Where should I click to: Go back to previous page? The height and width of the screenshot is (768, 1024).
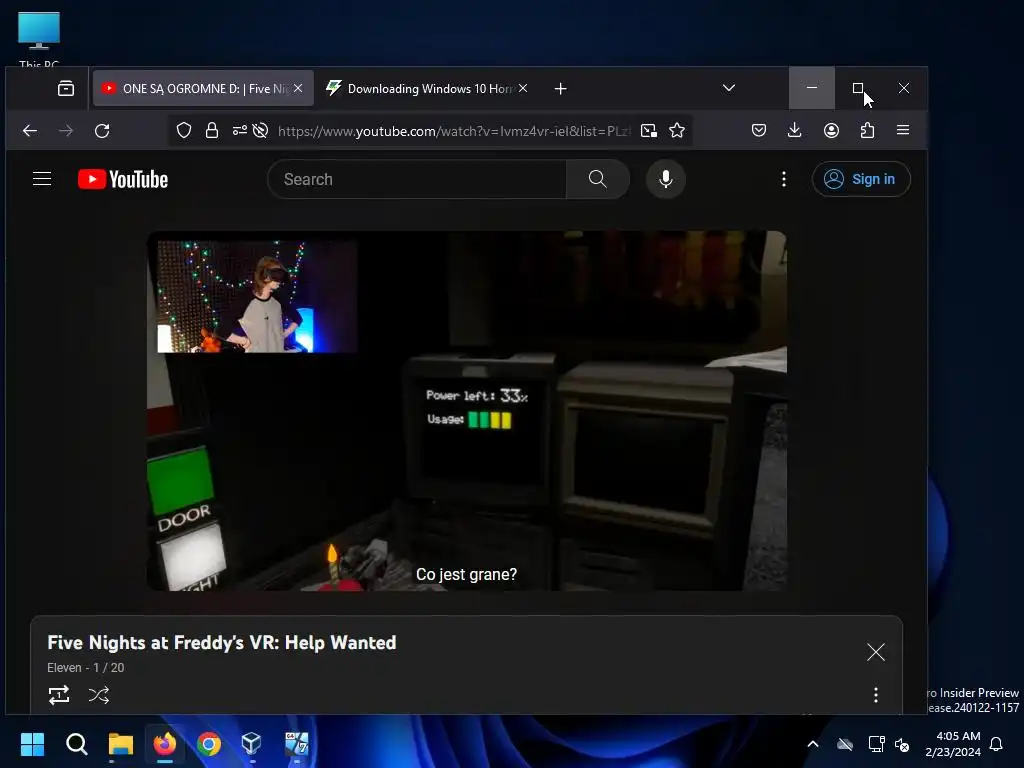click(30, 131)
